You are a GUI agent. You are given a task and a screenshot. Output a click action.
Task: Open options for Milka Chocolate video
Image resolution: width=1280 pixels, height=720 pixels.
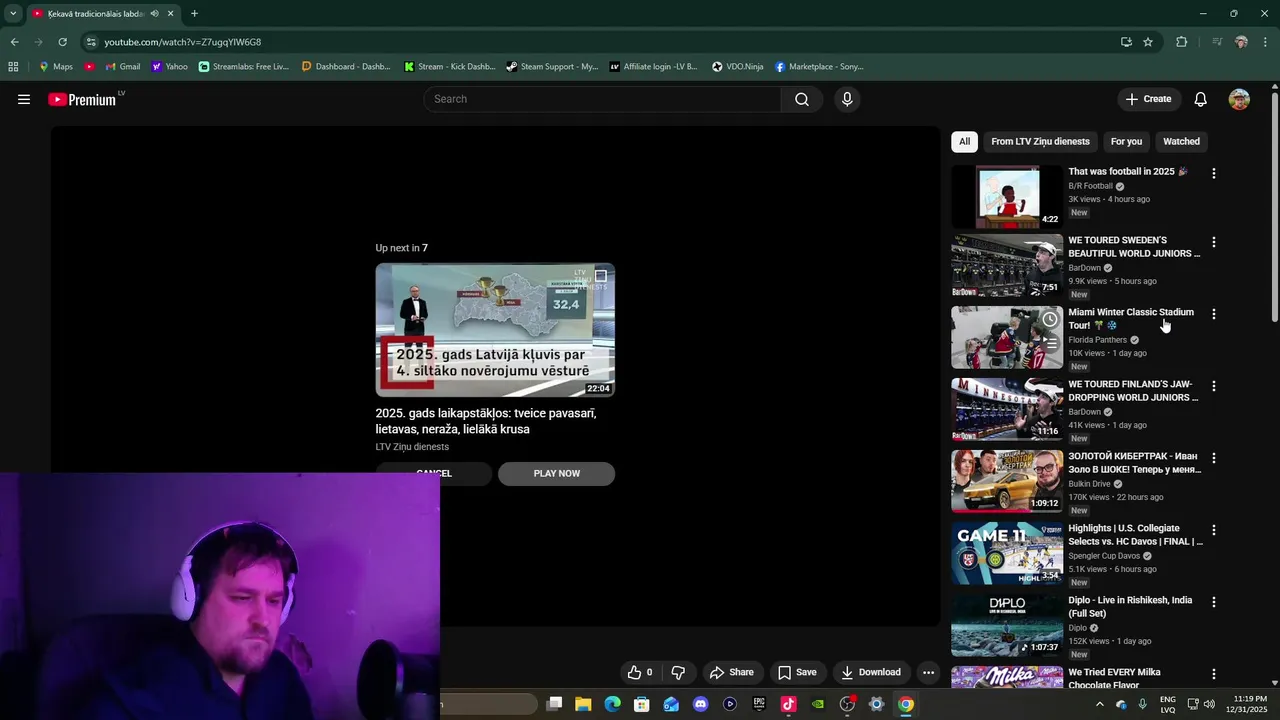tap(1214, 674)
